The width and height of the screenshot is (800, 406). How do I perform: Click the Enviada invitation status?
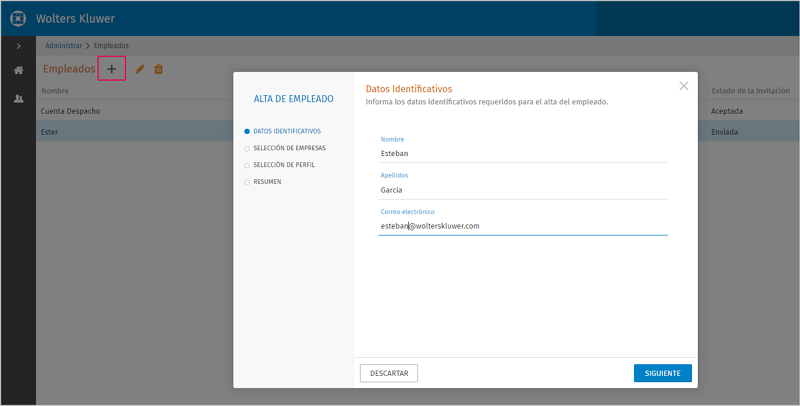(724, 132)
